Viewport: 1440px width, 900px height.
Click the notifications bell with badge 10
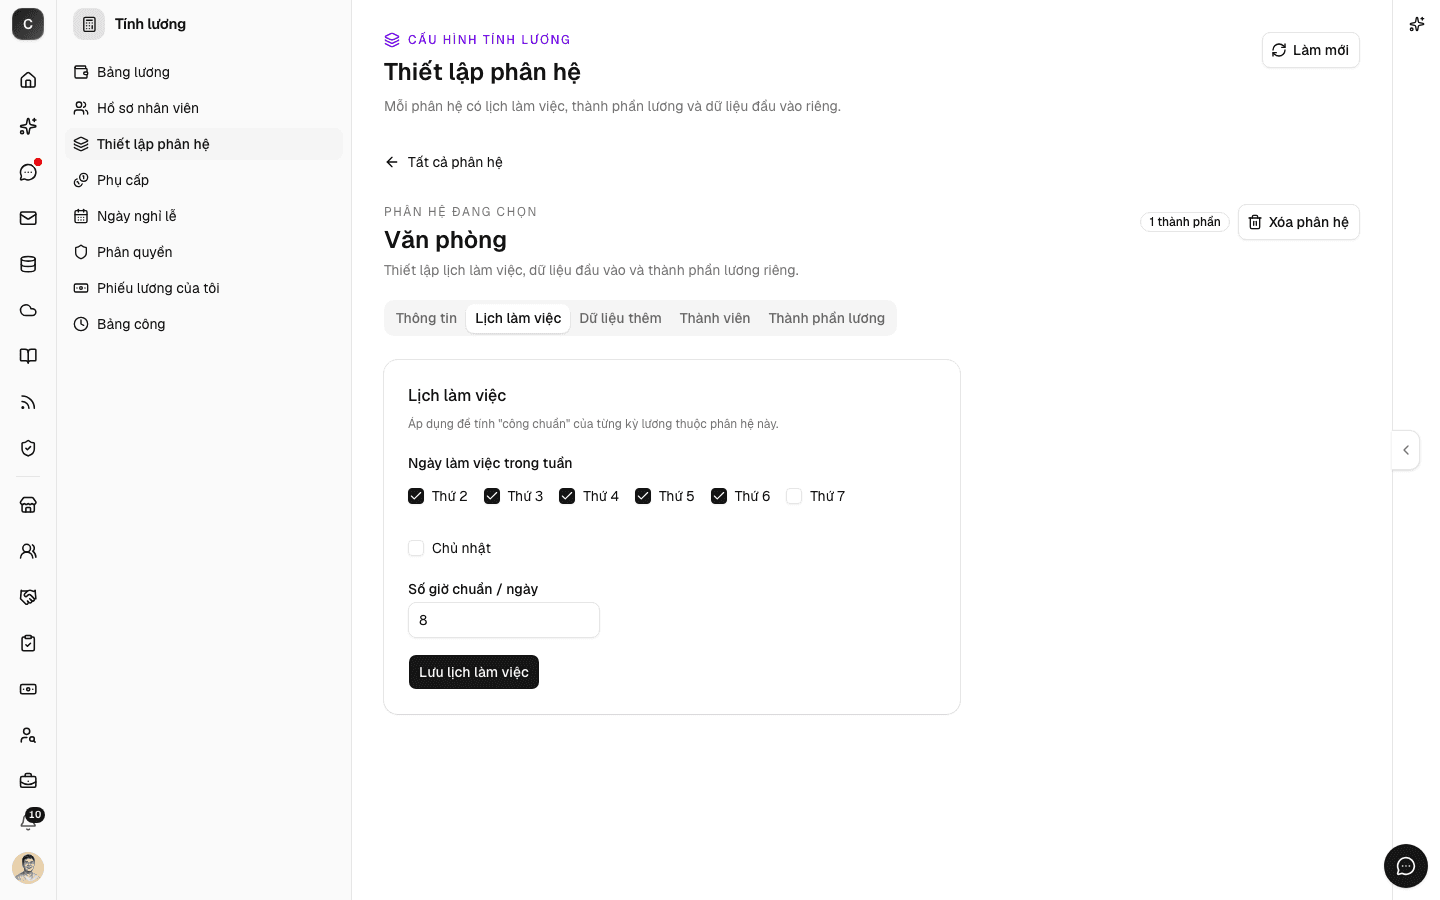28,822
